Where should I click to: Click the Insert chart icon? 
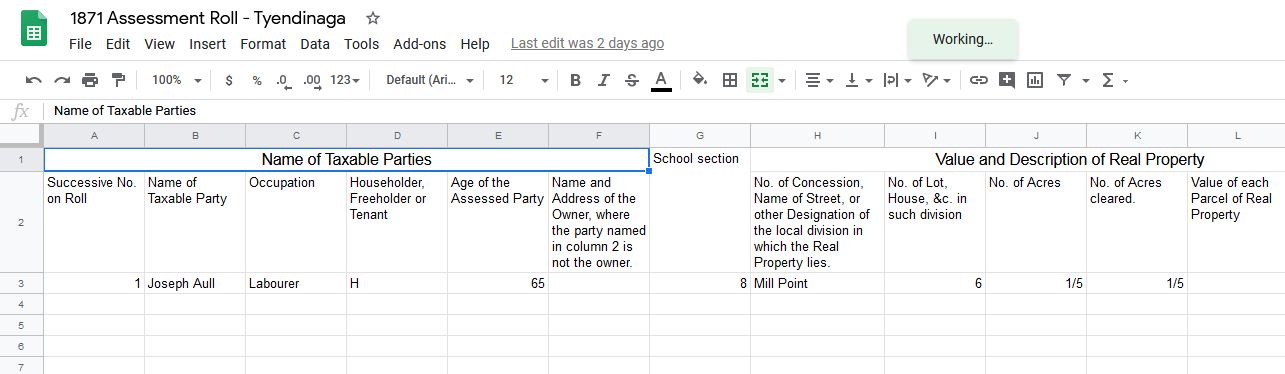1035,80
